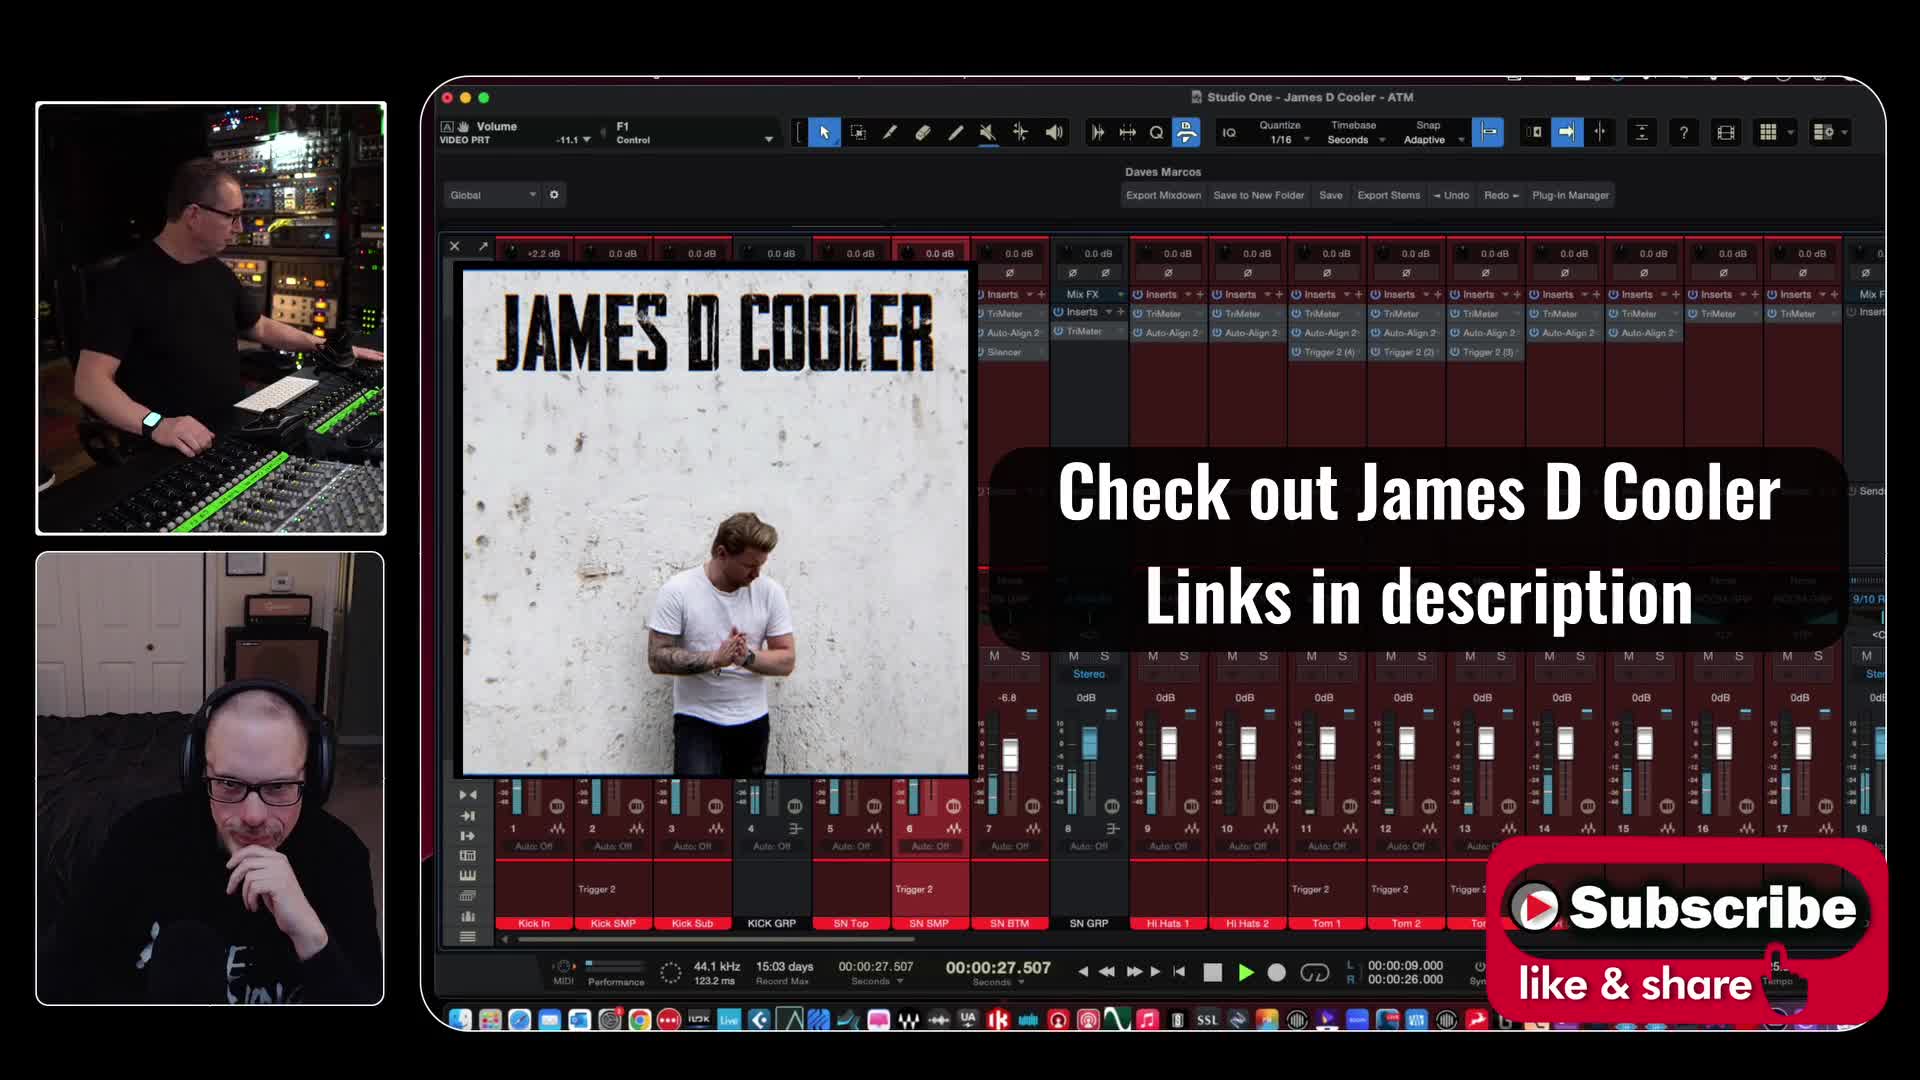
Task: Click the IQ quantize icon
Action: (1229, 132)
